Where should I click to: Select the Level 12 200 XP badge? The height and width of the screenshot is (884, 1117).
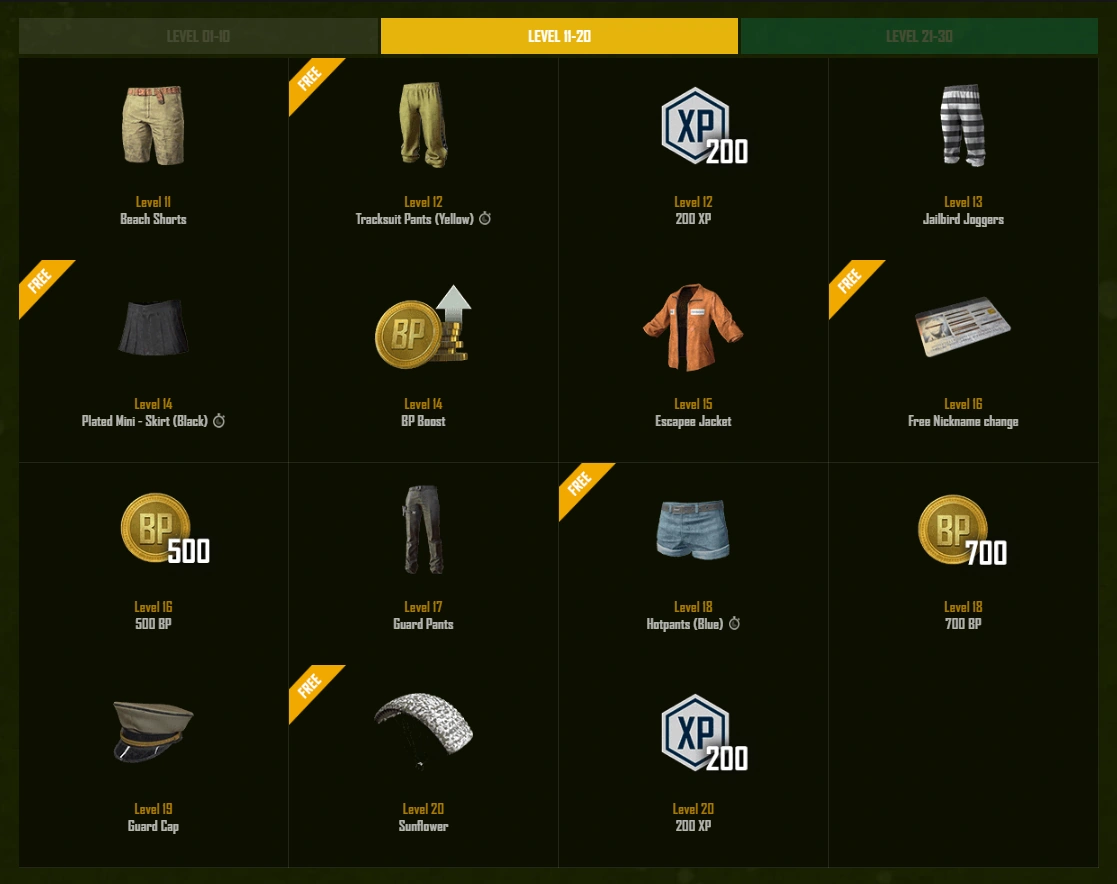[x=704, y=126]
